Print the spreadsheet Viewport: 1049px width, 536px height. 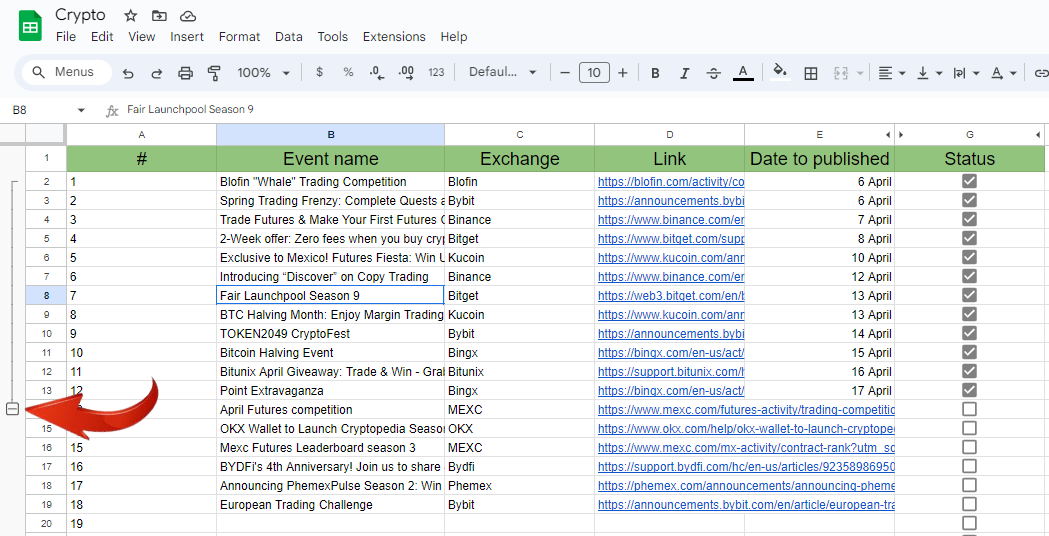[185, 73]
